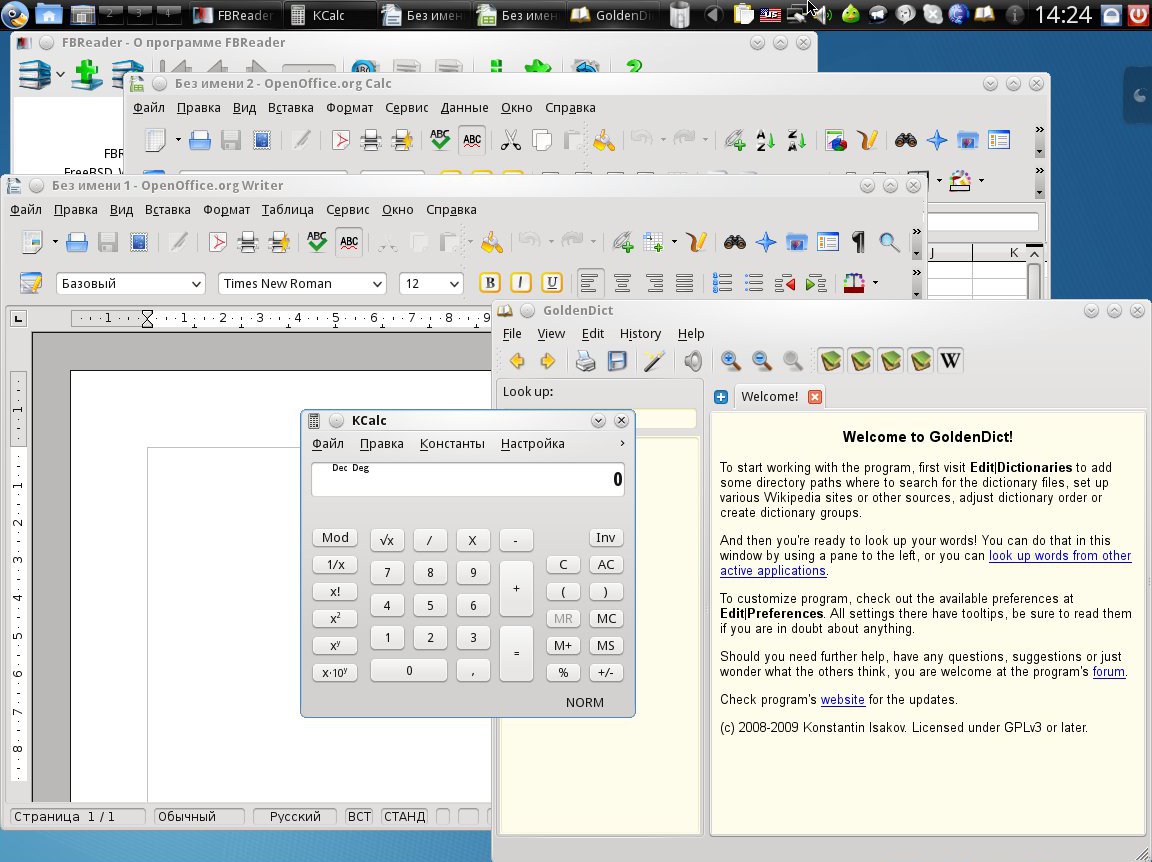The image size is (1152, 862).
Task: Click the nonprinting characters pilcrow icon
Action: pyautogui.click(x=857, y=241)
